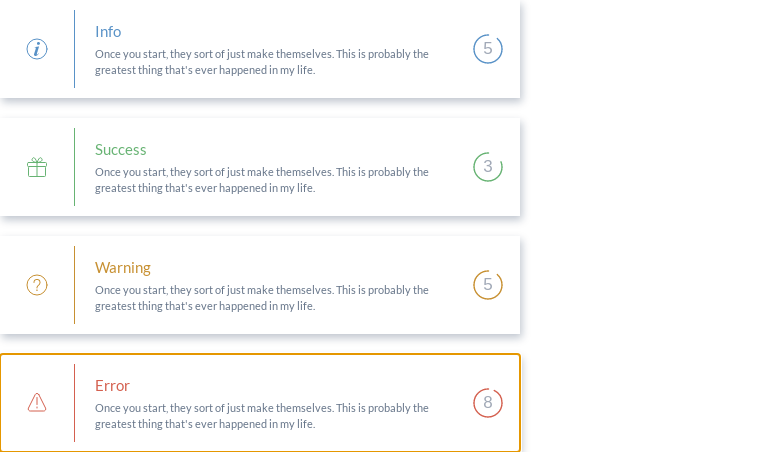Select the Success notification title
Screen dimensions: 768x452
121,150
